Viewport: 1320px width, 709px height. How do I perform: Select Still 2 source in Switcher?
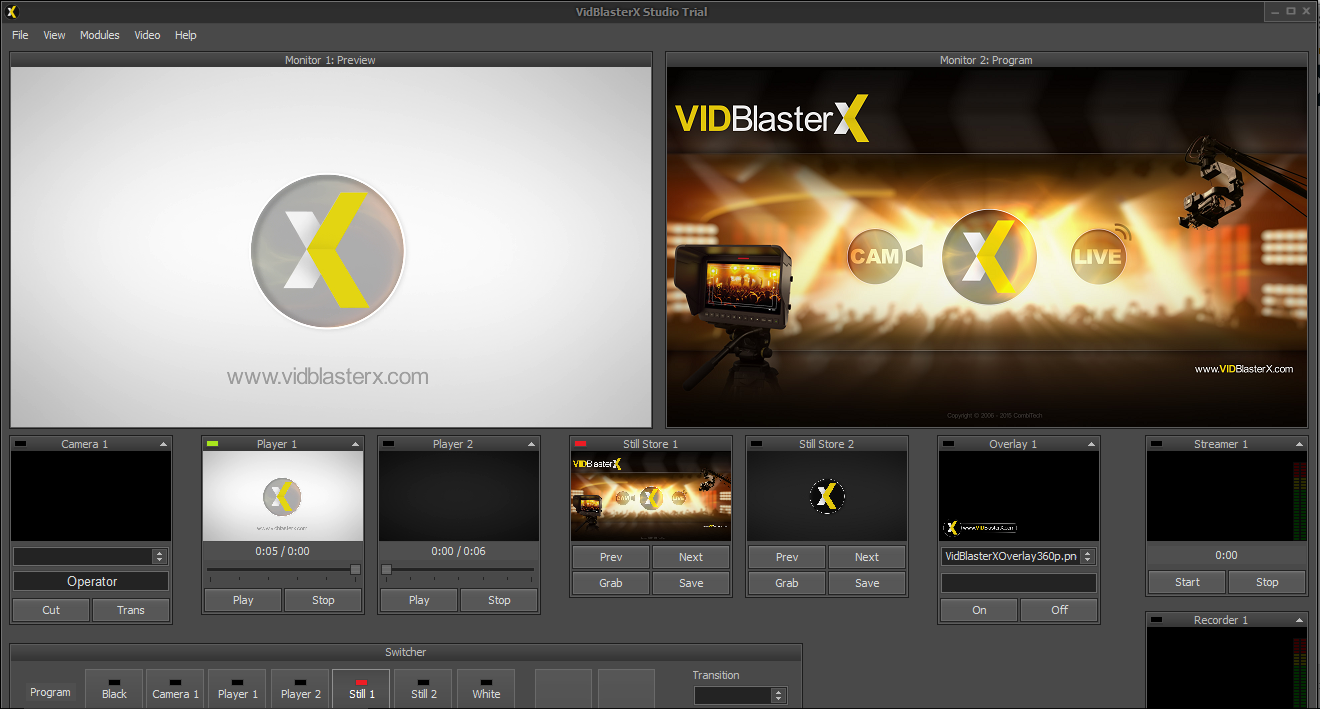click(424, 689)
